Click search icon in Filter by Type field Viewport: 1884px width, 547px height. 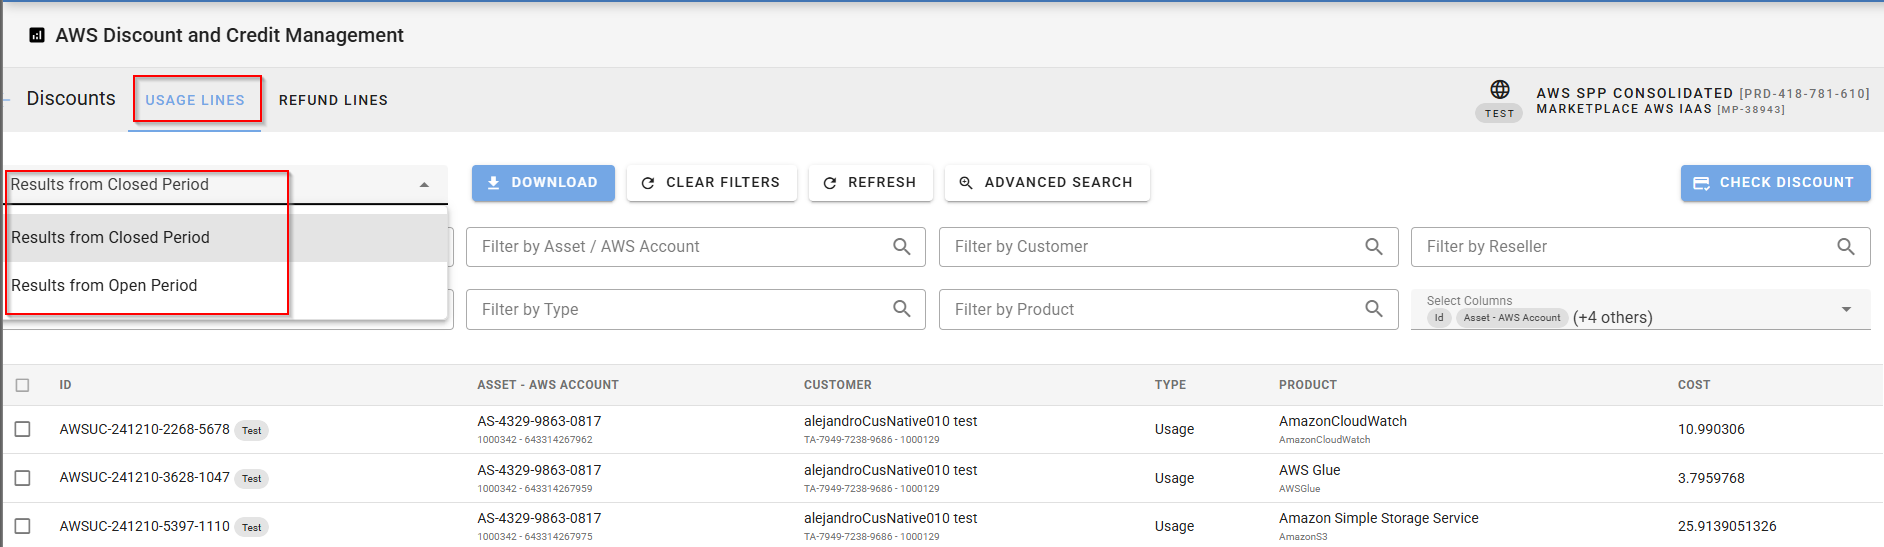(901, 309)
